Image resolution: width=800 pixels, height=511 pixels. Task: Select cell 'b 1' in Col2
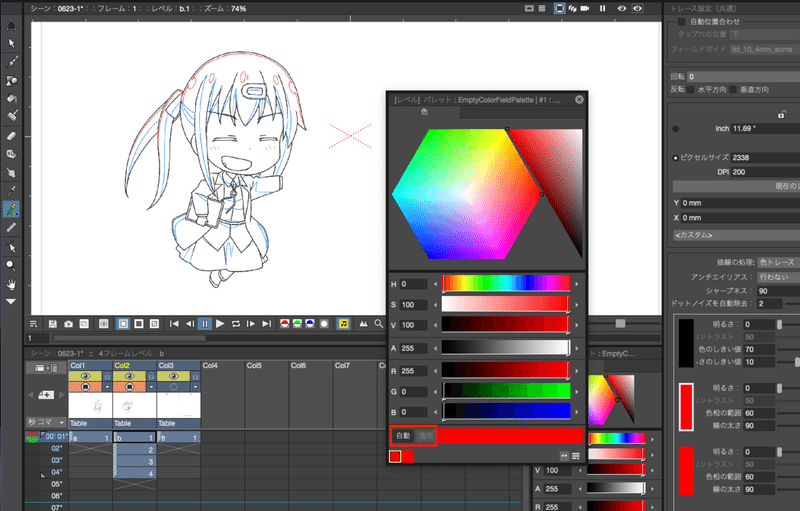[x=134, y=438]
